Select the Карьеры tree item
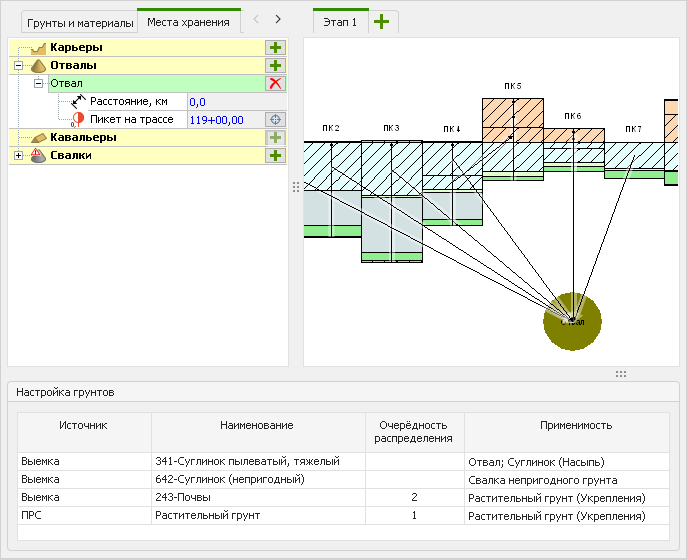The width and height of the screenshot is (687, 559). pos(76,47)
